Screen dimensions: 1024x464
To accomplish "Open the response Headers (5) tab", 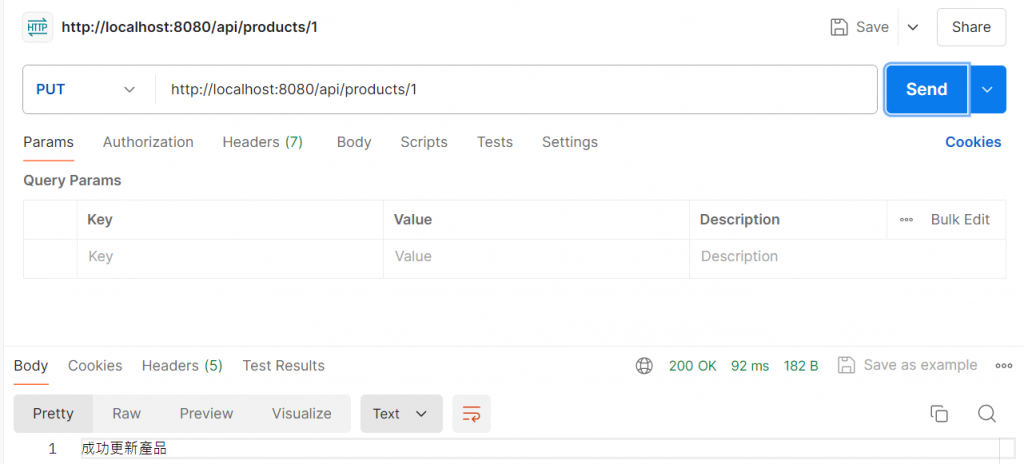I will click(182, 366).
